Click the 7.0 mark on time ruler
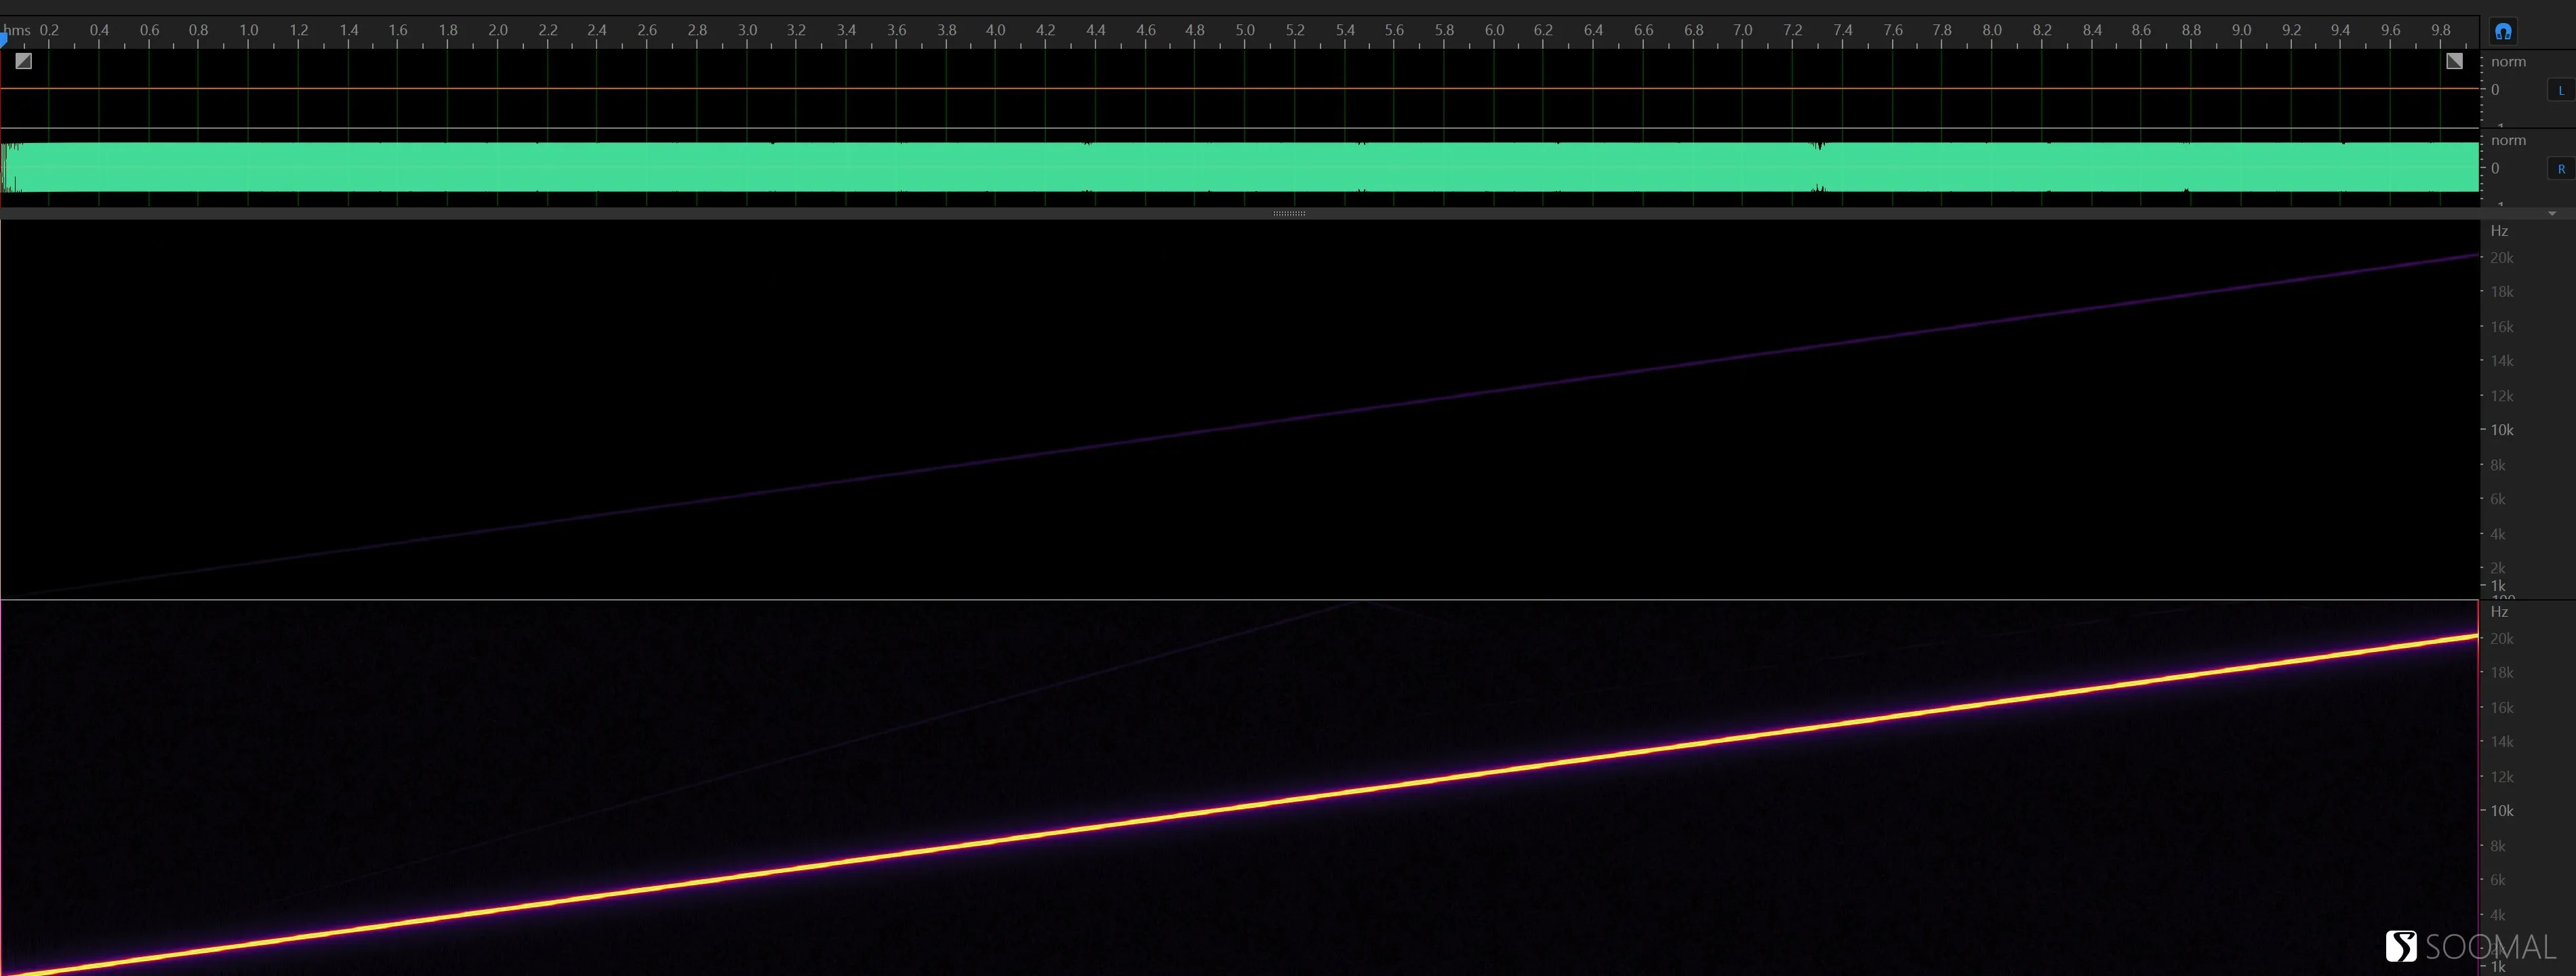Screen dimensions: 2576x976 [x=1743, y=30]
